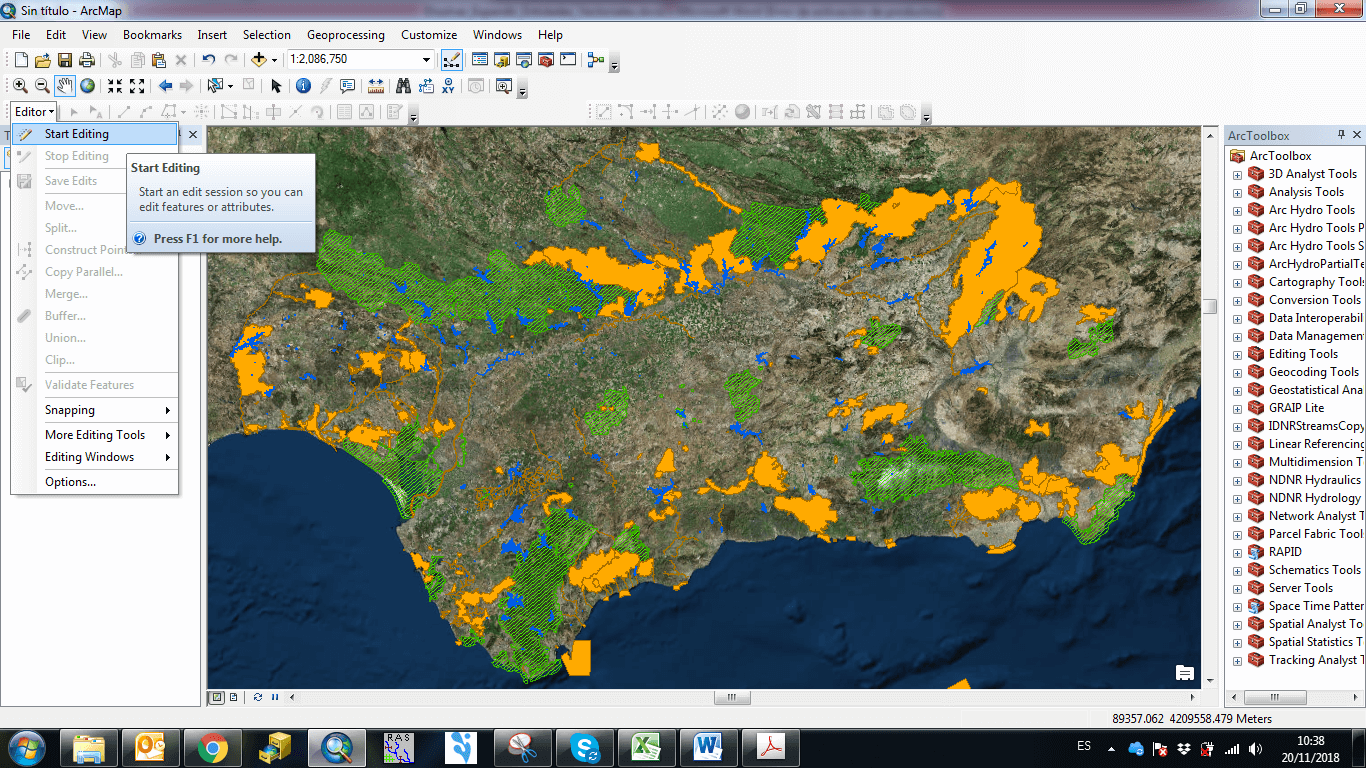The width and height of the screenshot is (1366, 768).
Task: Expand the Conversion Tools toolbox node
Action: pos(1237,300)
